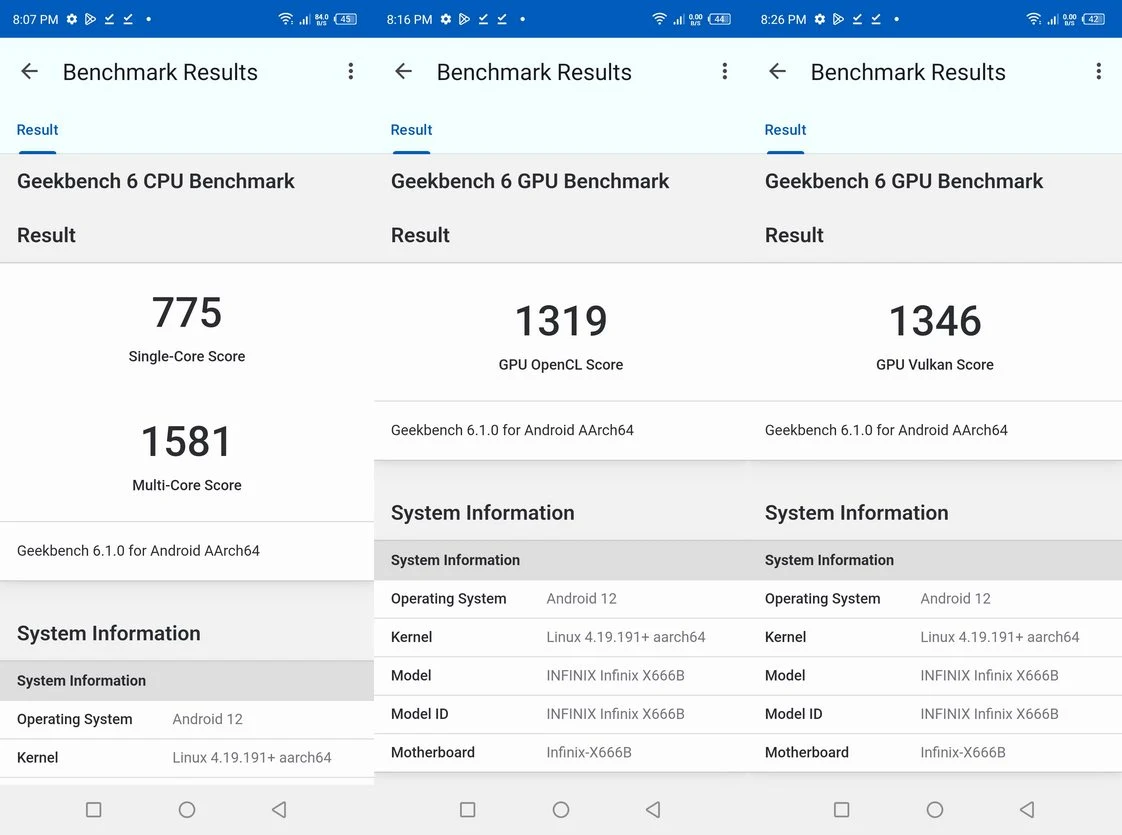The height and width of the screenshot is (835, 1122).
Task: Tap battery indicator showing 44
Action: [719, 19]
